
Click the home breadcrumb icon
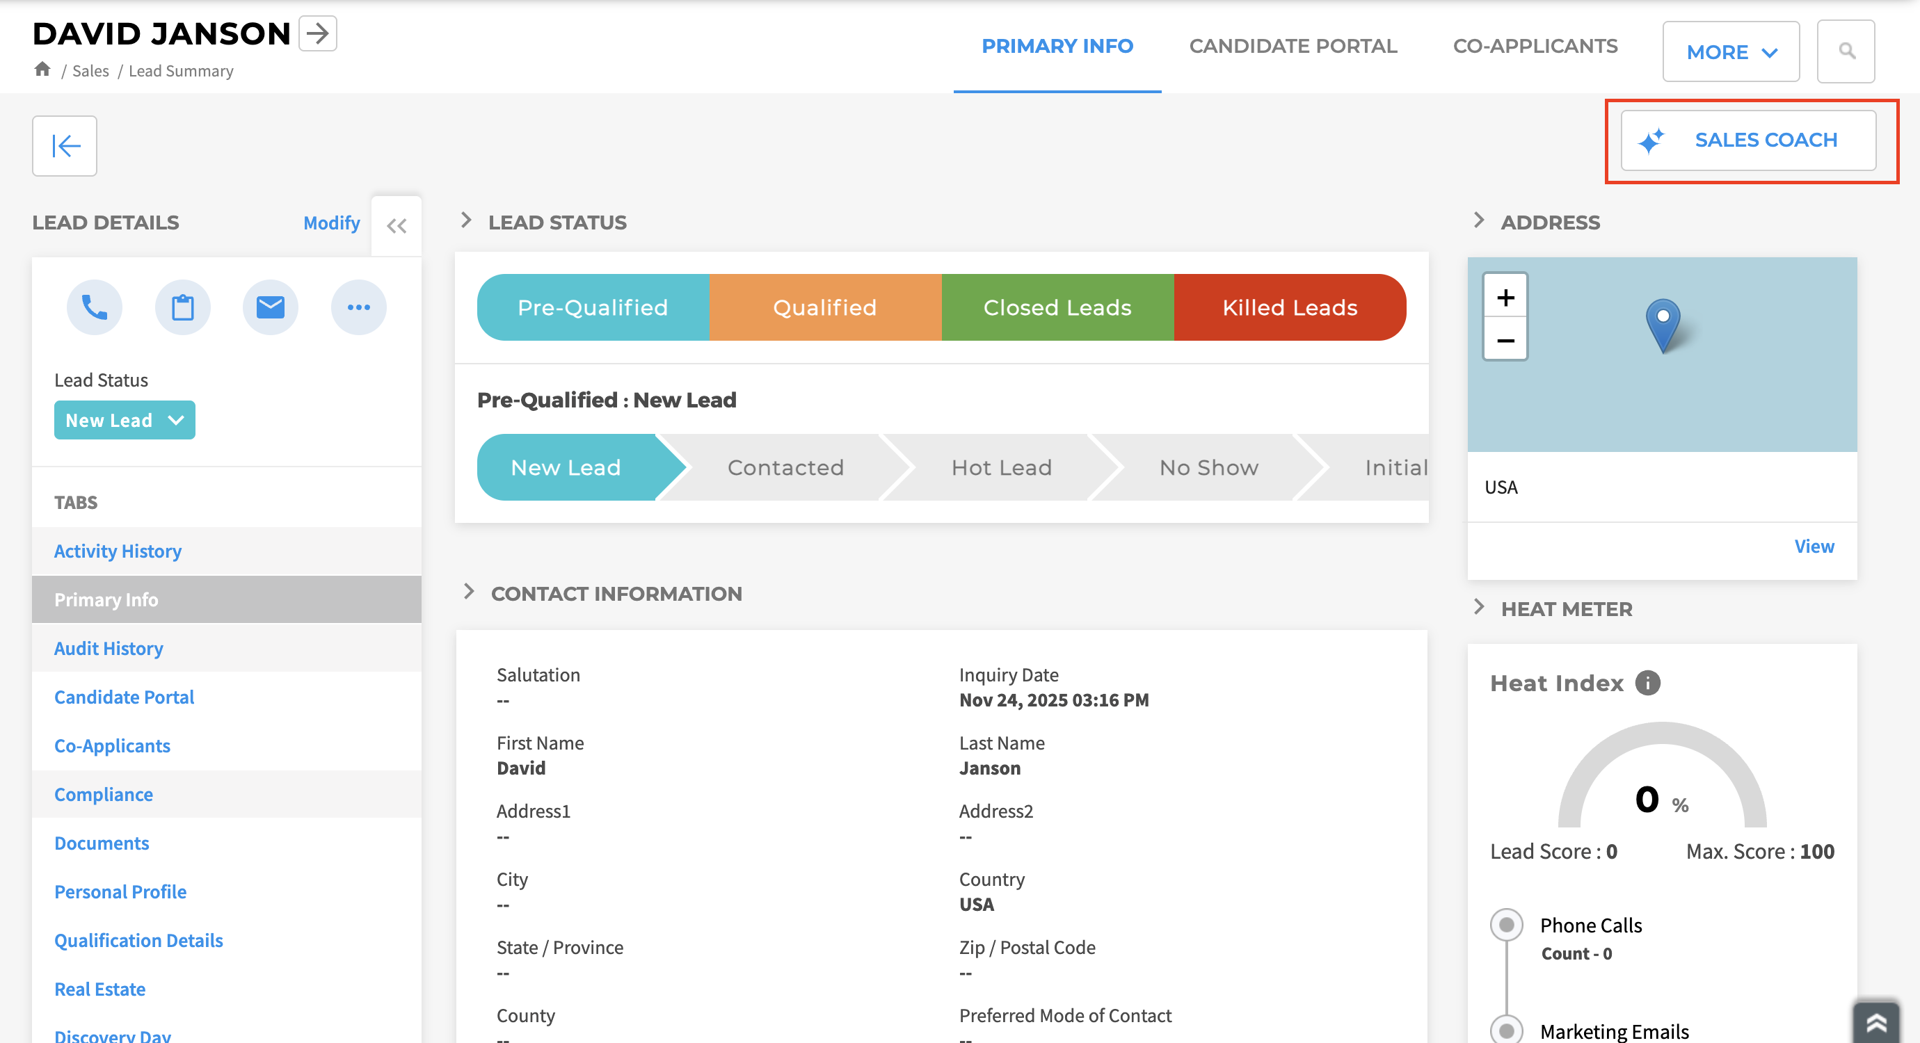click(x=42, y=69)
